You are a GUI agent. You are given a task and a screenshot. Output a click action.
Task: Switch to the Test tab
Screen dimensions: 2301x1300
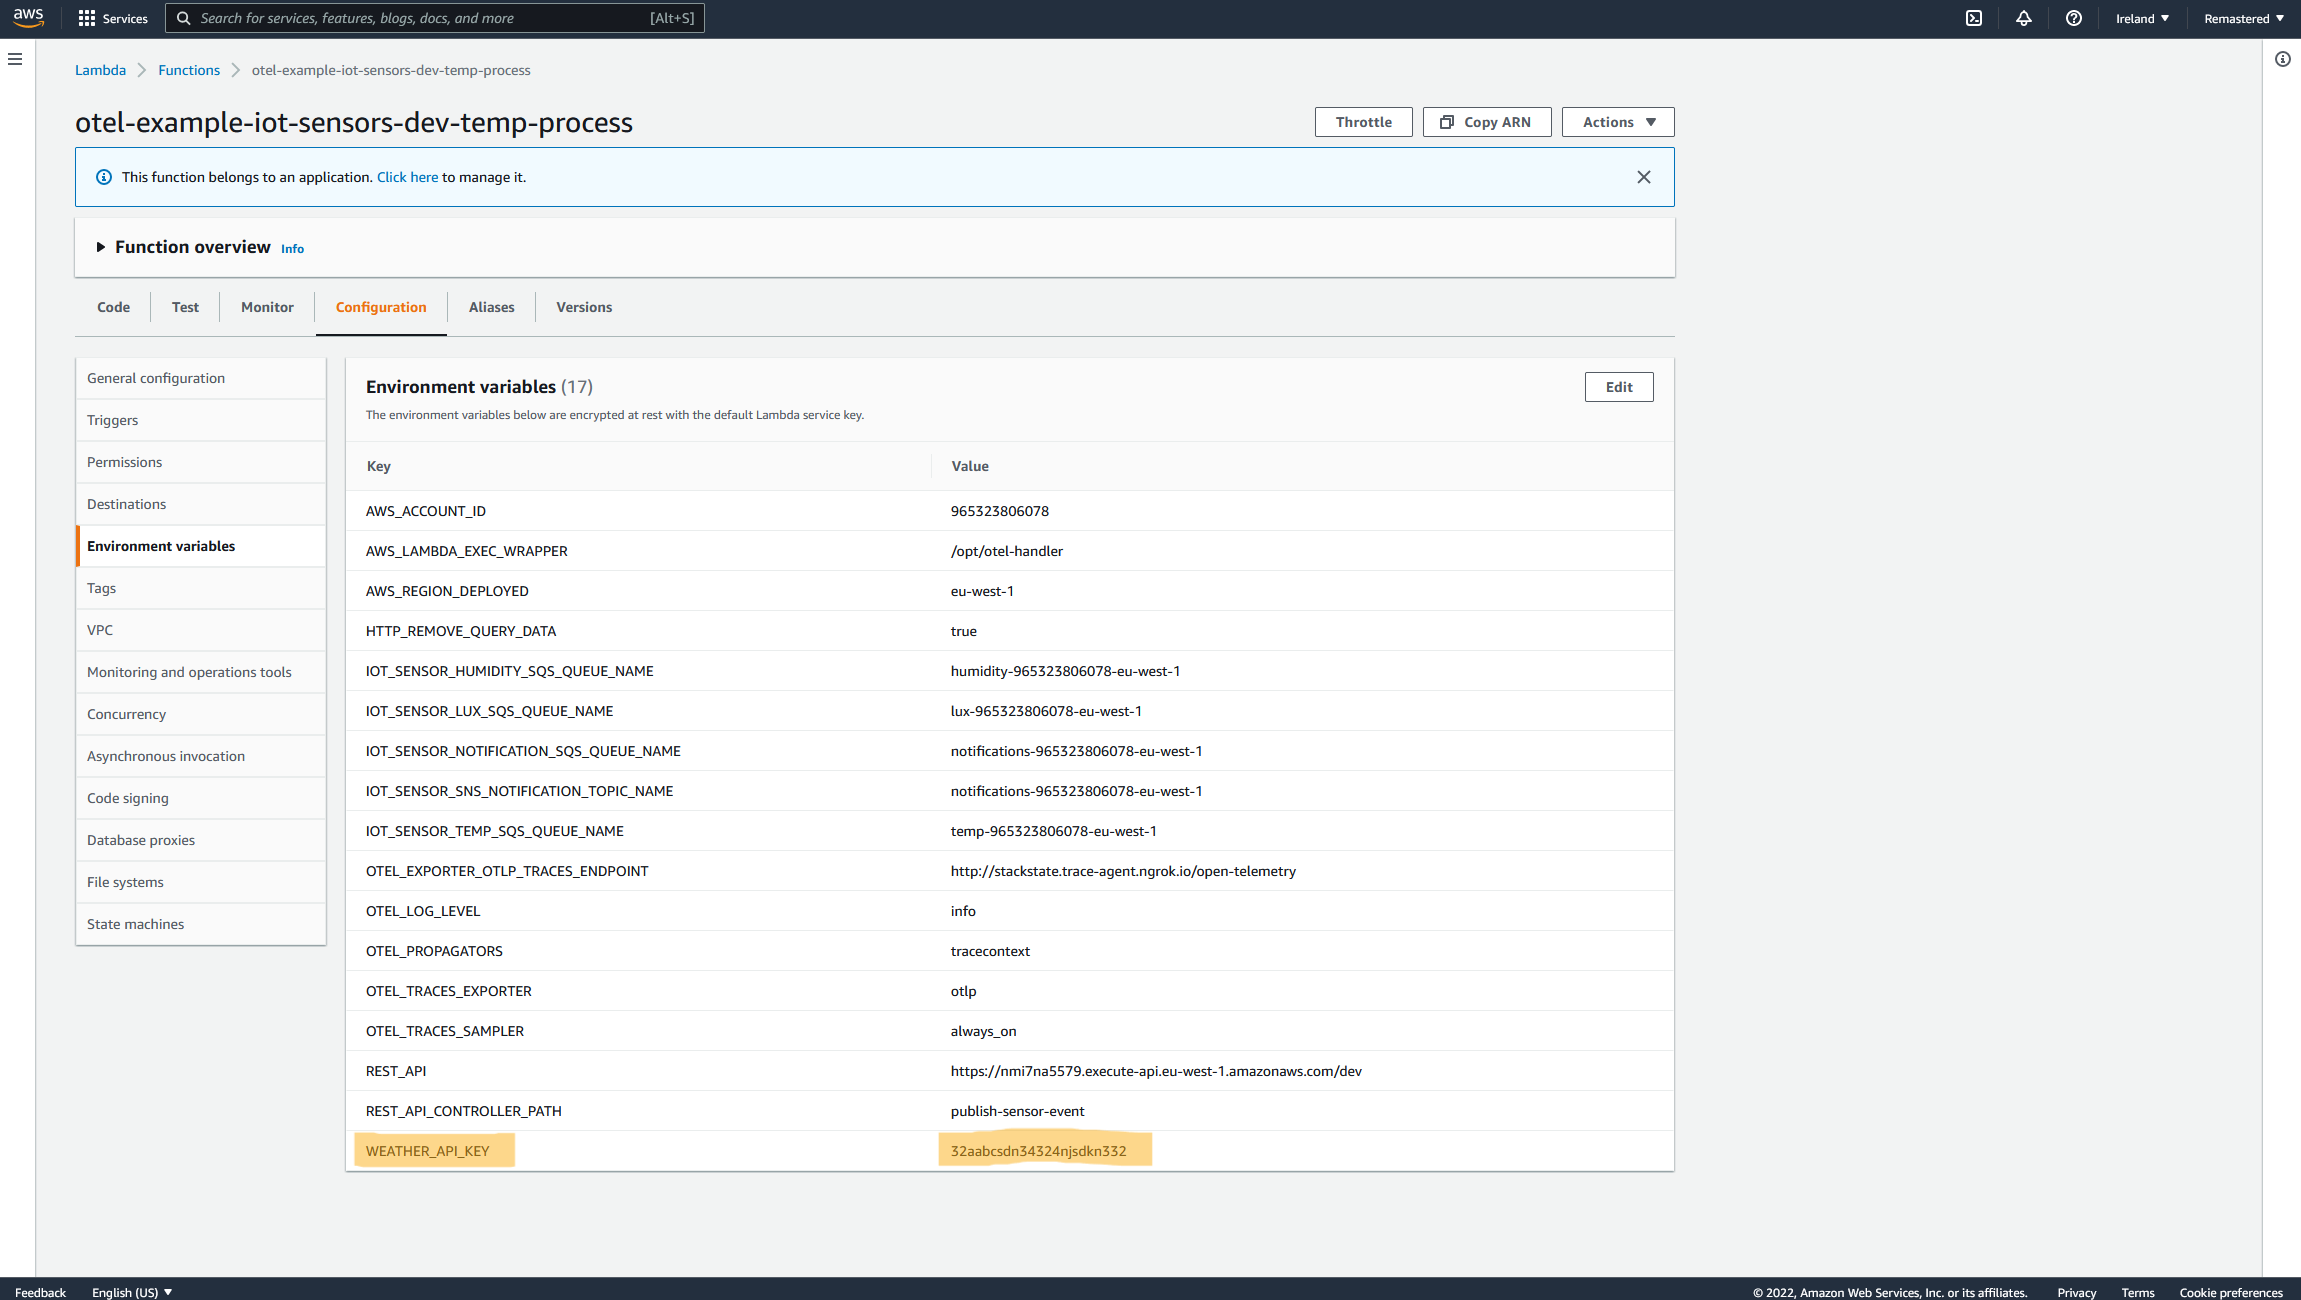click(185, 307)
